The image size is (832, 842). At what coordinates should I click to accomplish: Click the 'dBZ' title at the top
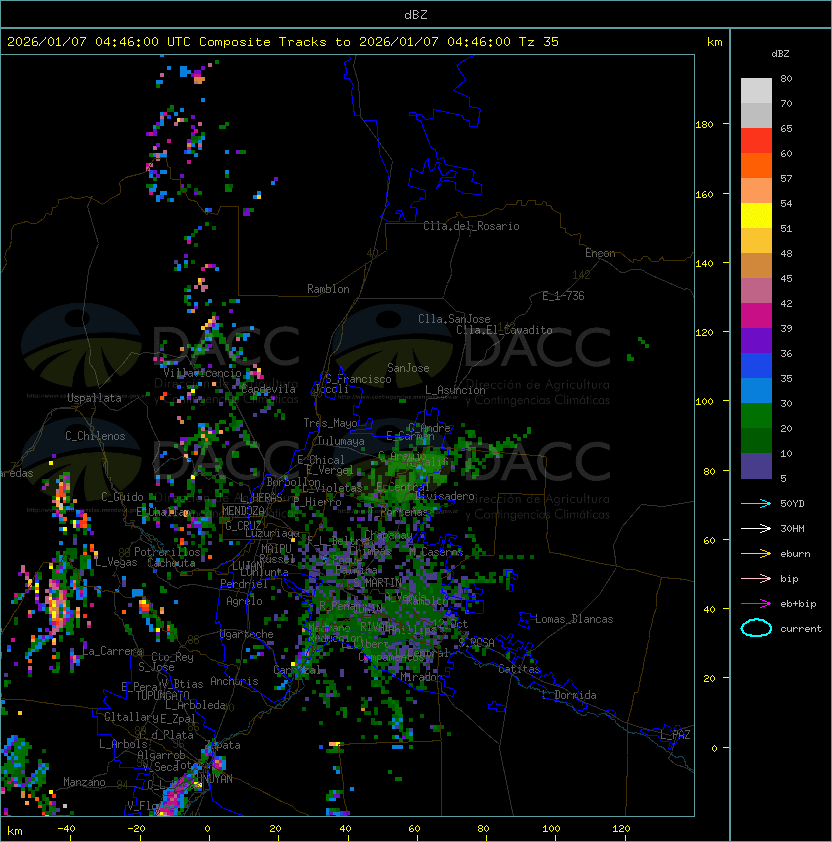tap(416, 14)
